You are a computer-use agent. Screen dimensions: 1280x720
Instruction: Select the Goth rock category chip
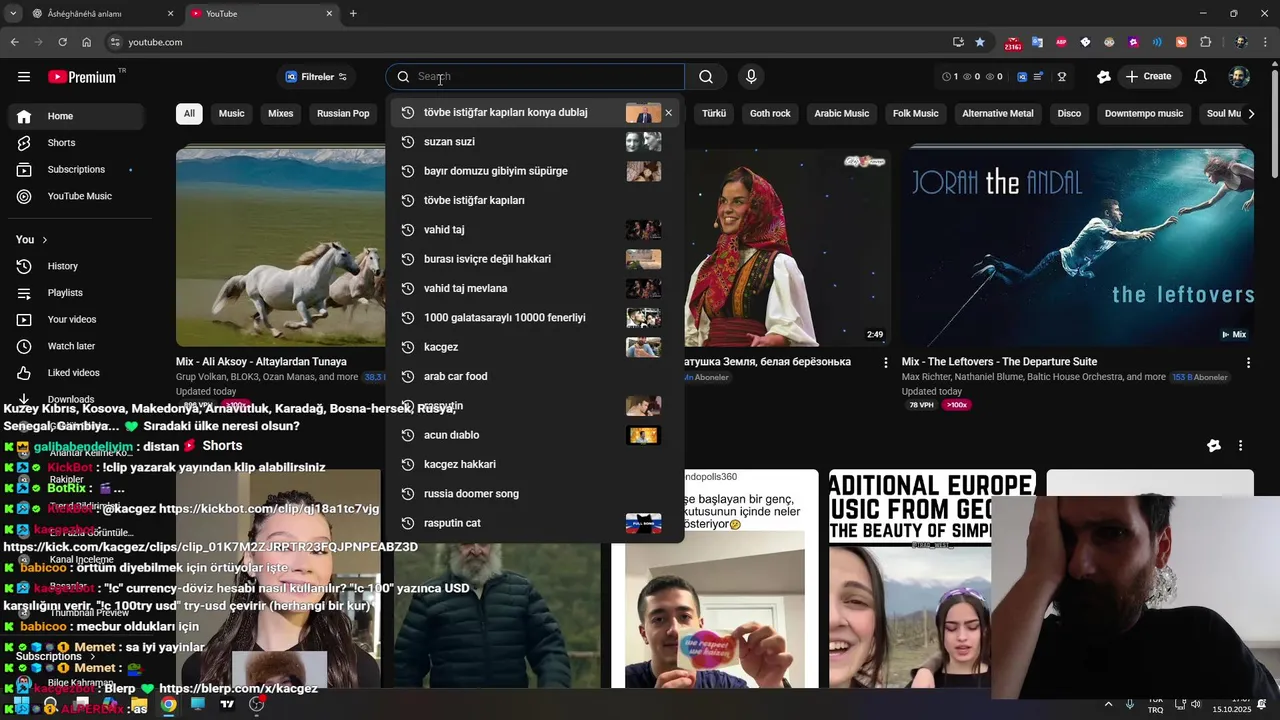tap(770, 114)
